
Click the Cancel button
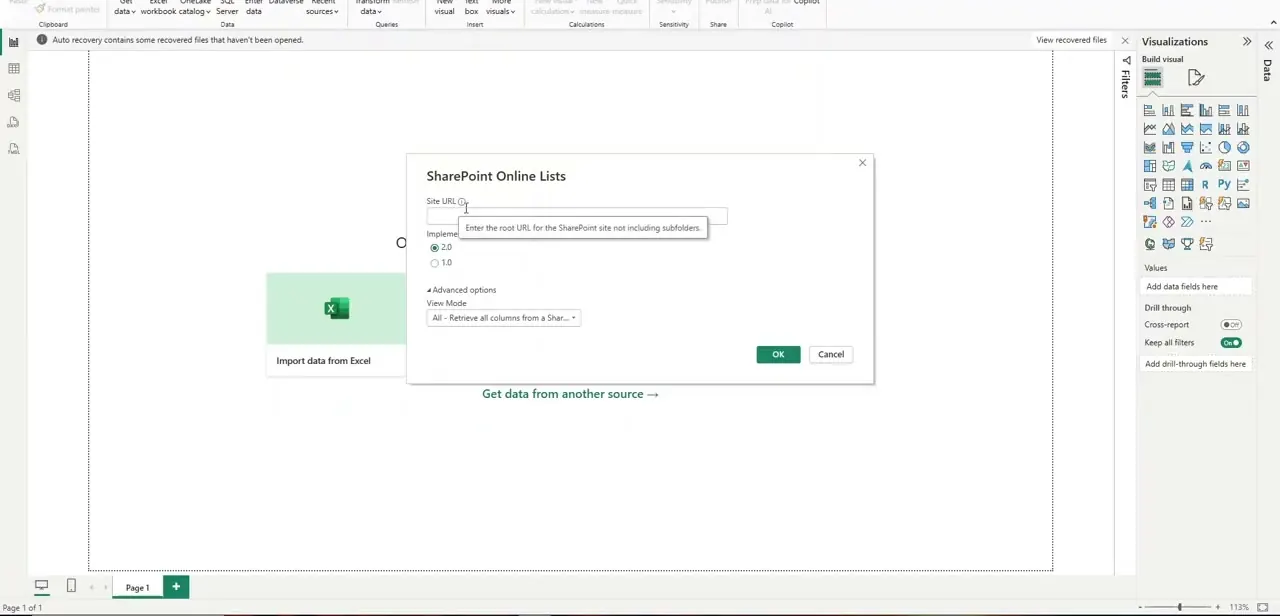pos(831,354)
